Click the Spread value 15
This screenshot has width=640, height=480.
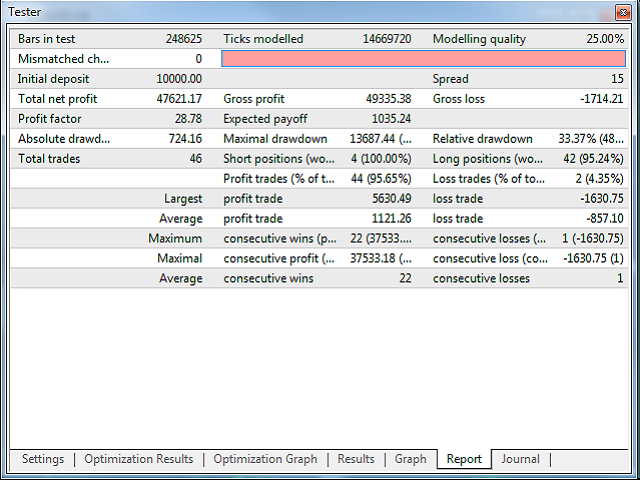tap(616, 79)
